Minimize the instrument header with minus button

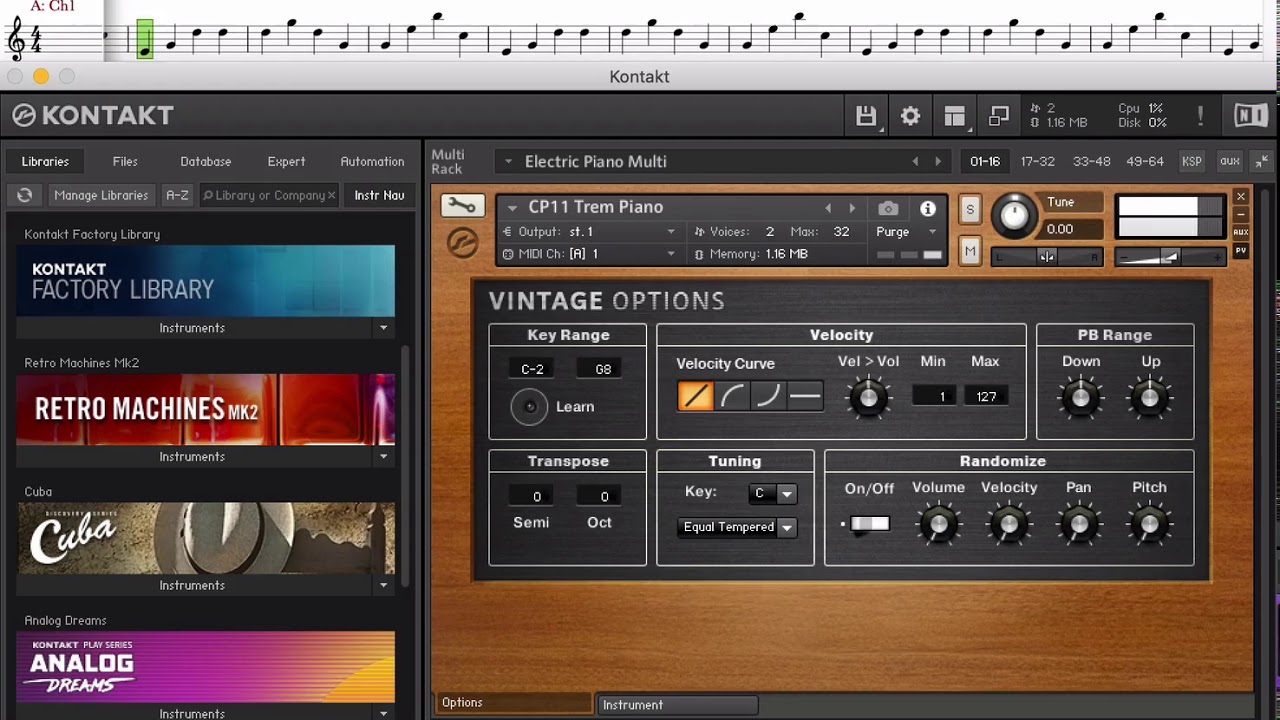point(1241,215)
